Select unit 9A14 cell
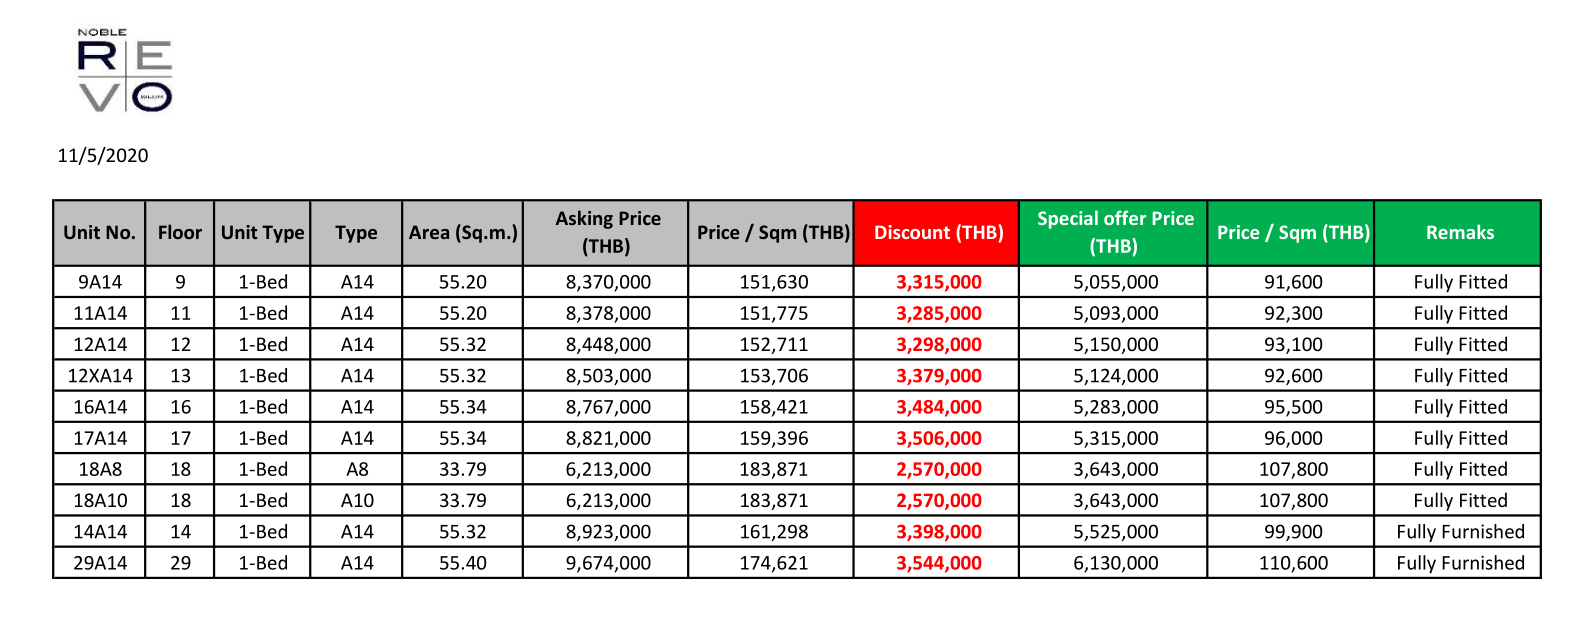 [100, 282]
